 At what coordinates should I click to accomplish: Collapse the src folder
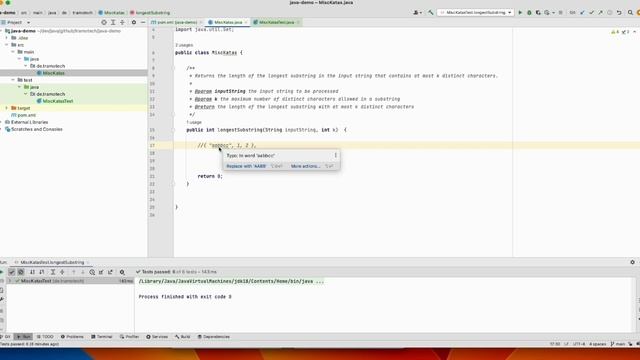pos(7,45)
